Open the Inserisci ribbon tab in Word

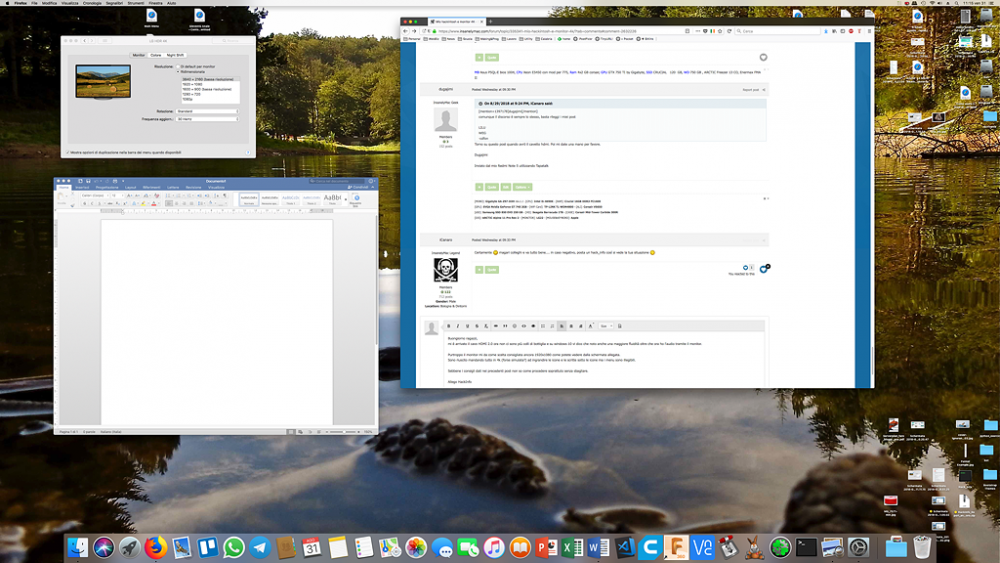[82, 187]
